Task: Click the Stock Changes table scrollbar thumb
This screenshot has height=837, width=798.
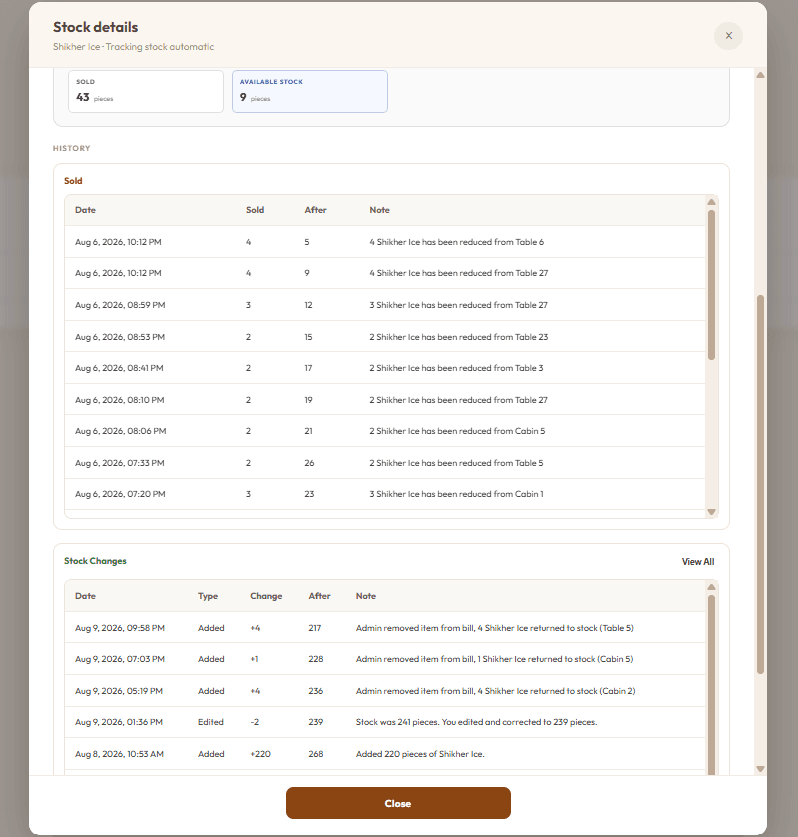Action: click(x=711, y=685)
